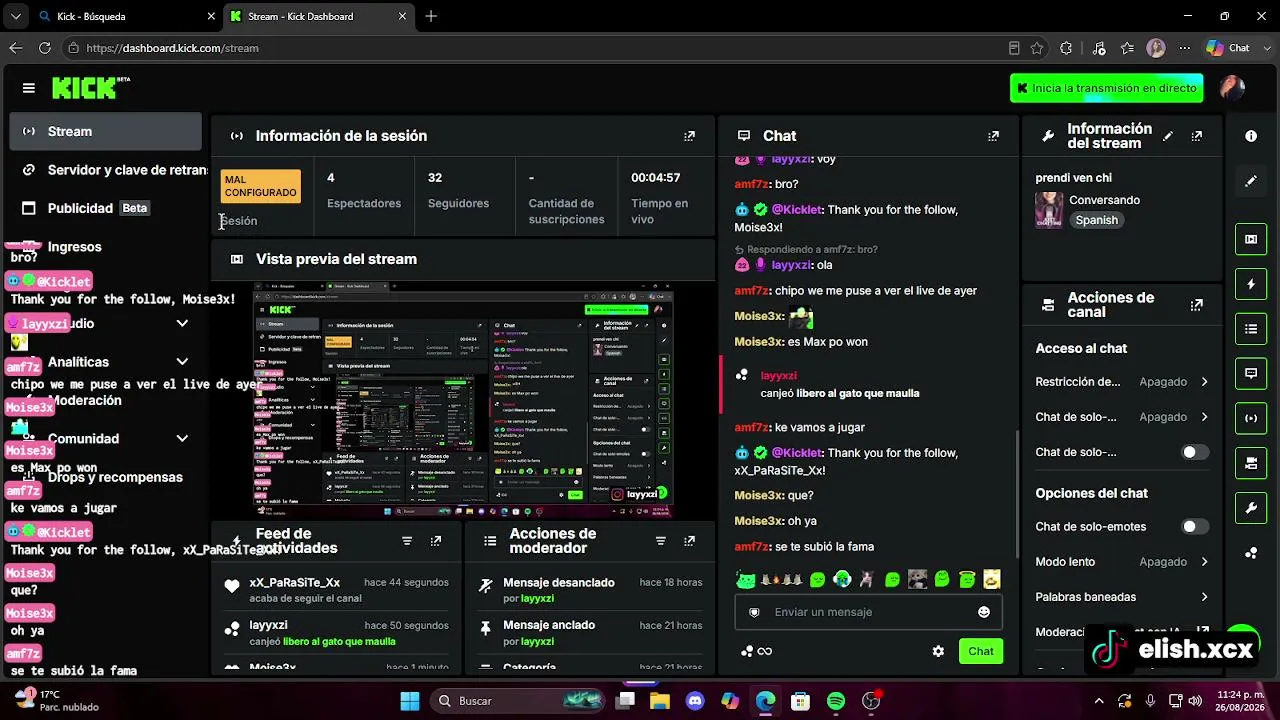1280x720 pixels.
Task: Toggle moderator actions list widget in sidebar
Action: coord(1251,328)
